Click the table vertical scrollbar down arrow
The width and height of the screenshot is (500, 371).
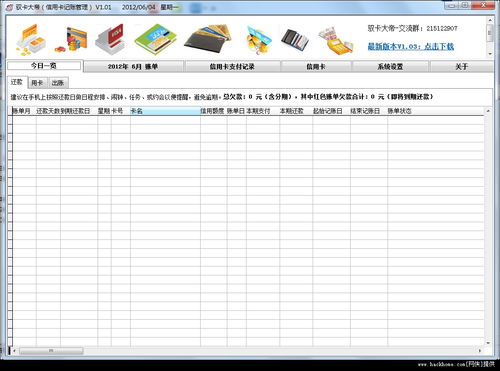click(x=488, y=343)
